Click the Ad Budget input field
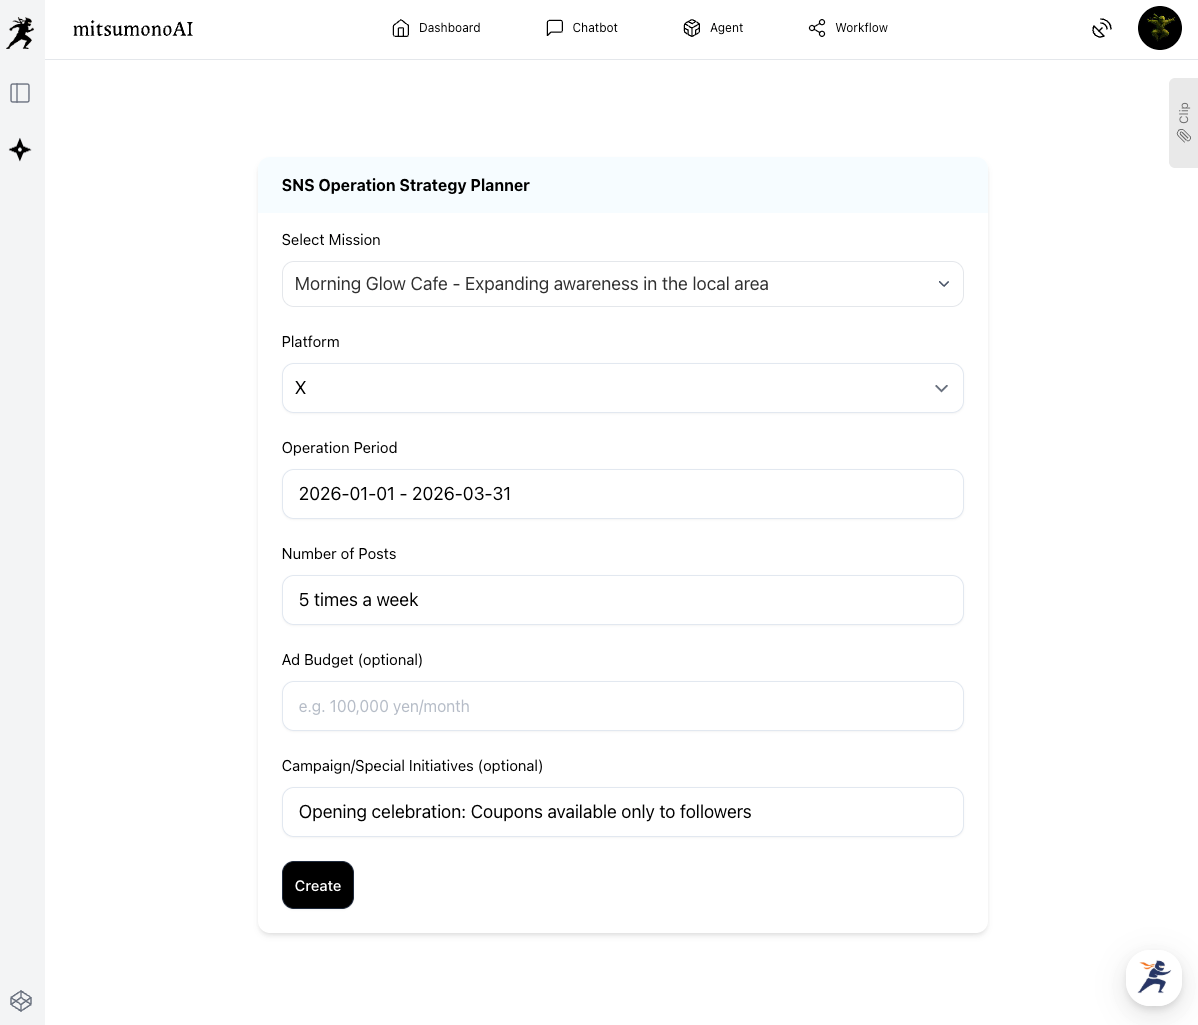This screenshot has height=1025, width=1198. coord(622,706)
